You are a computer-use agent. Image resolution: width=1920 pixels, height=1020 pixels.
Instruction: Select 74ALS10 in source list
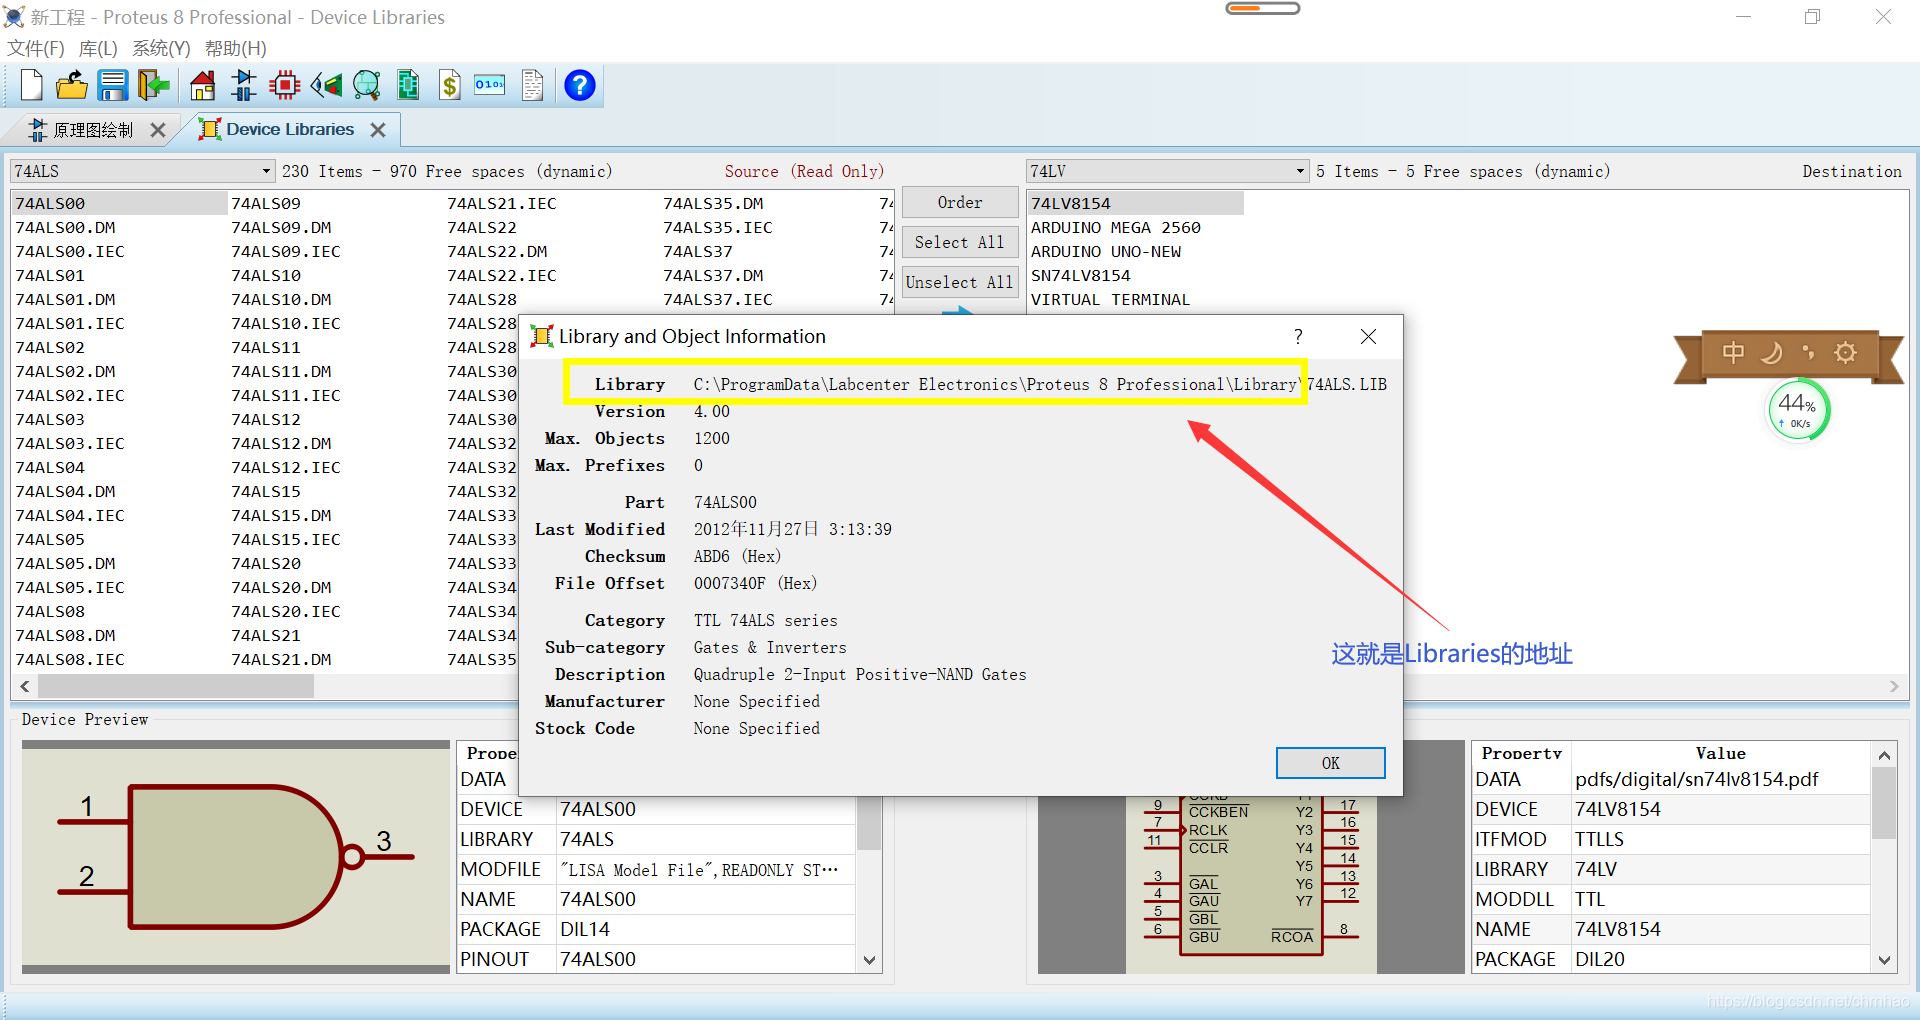coord(266,275)
